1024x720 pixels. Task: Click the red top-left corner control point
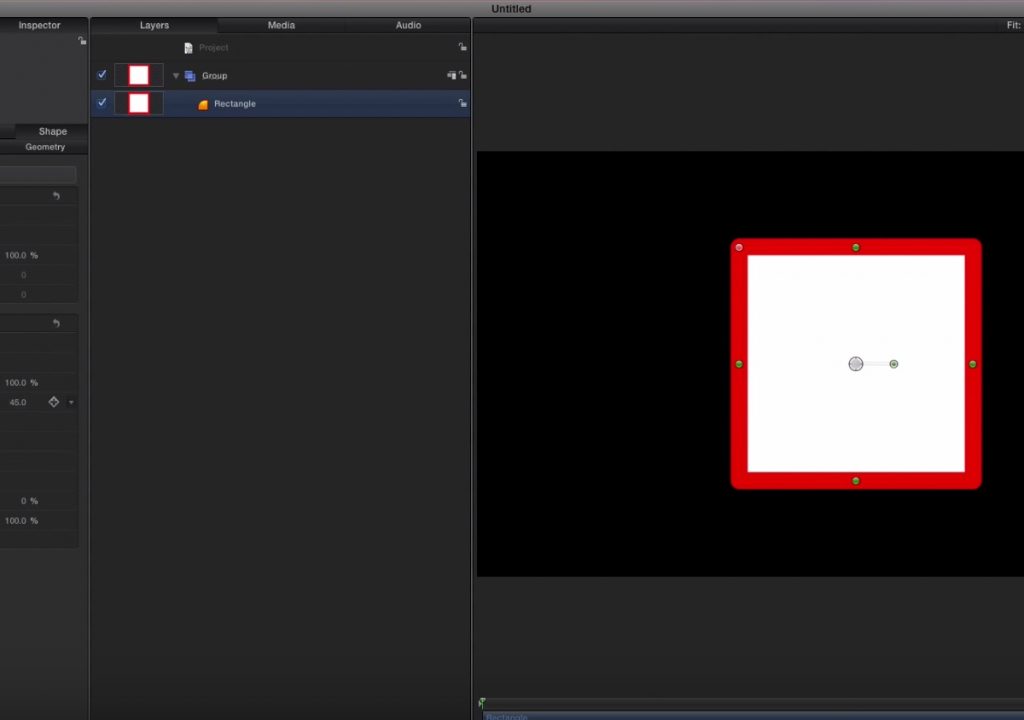point(739,247)
